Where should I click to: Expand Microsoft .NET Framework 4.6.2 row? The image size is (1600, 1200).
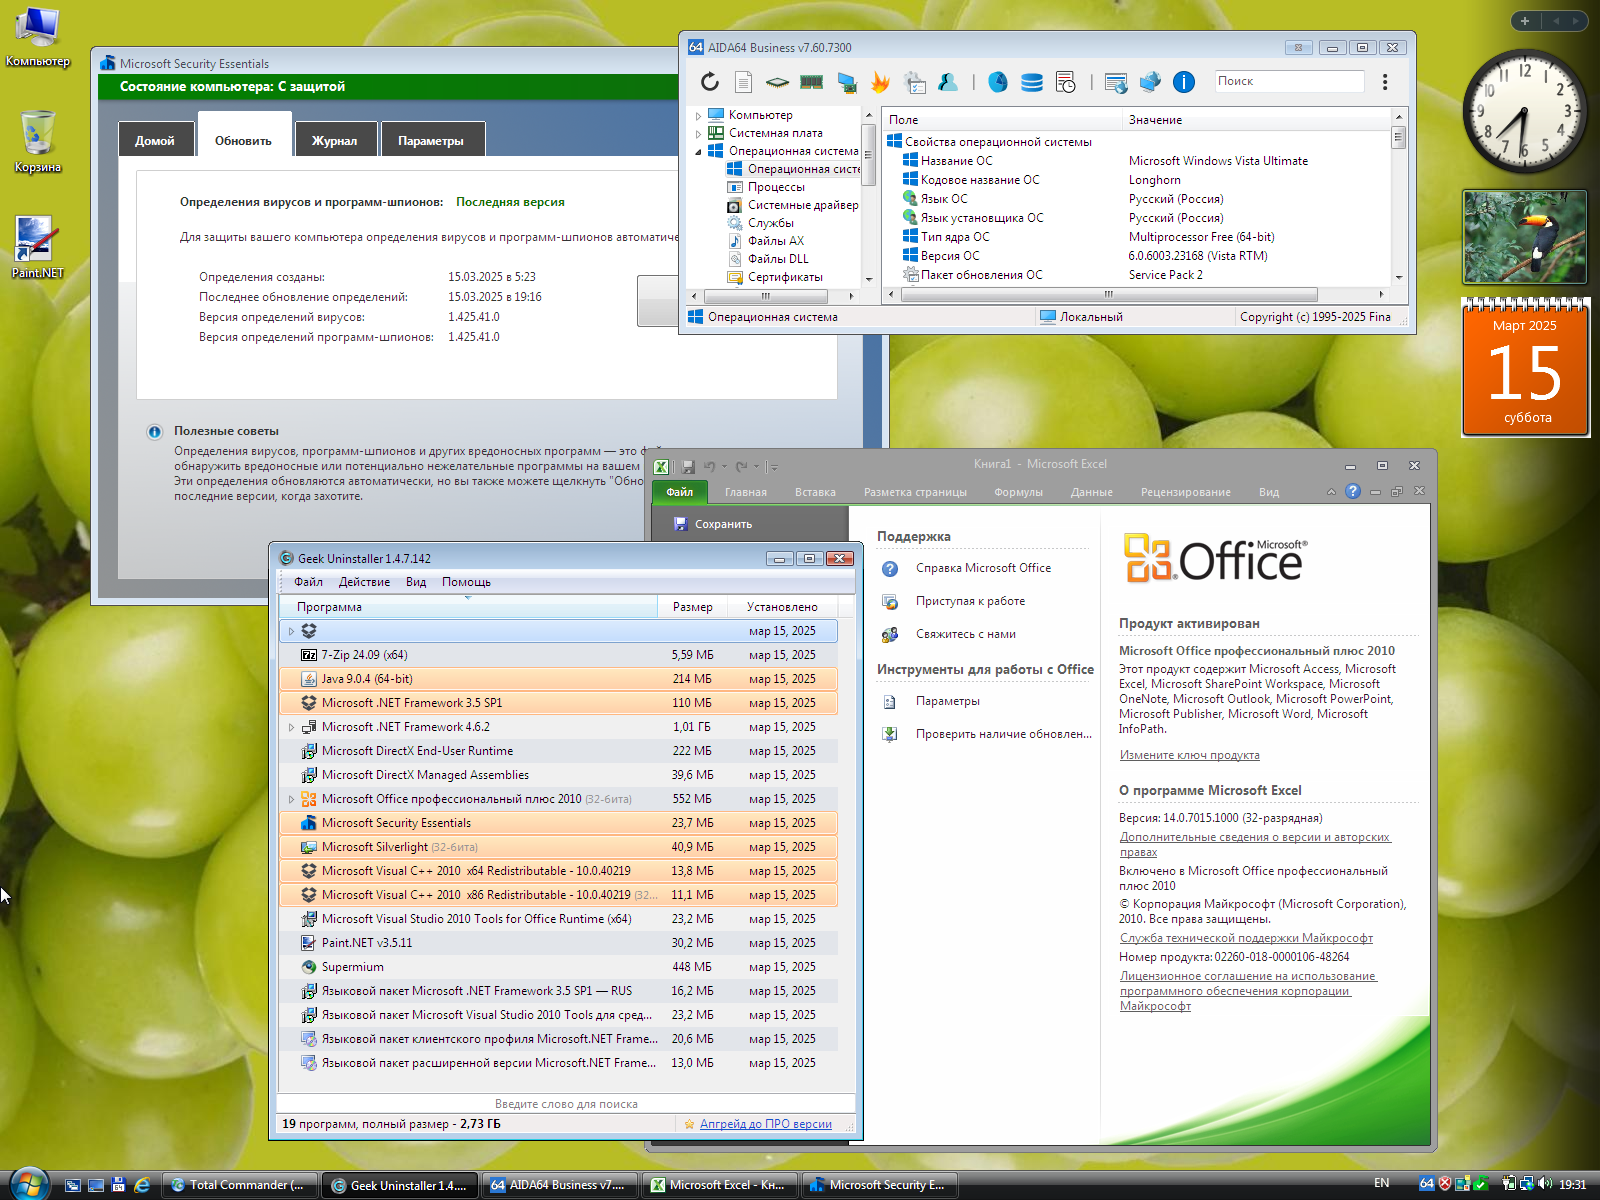[291, 727]
